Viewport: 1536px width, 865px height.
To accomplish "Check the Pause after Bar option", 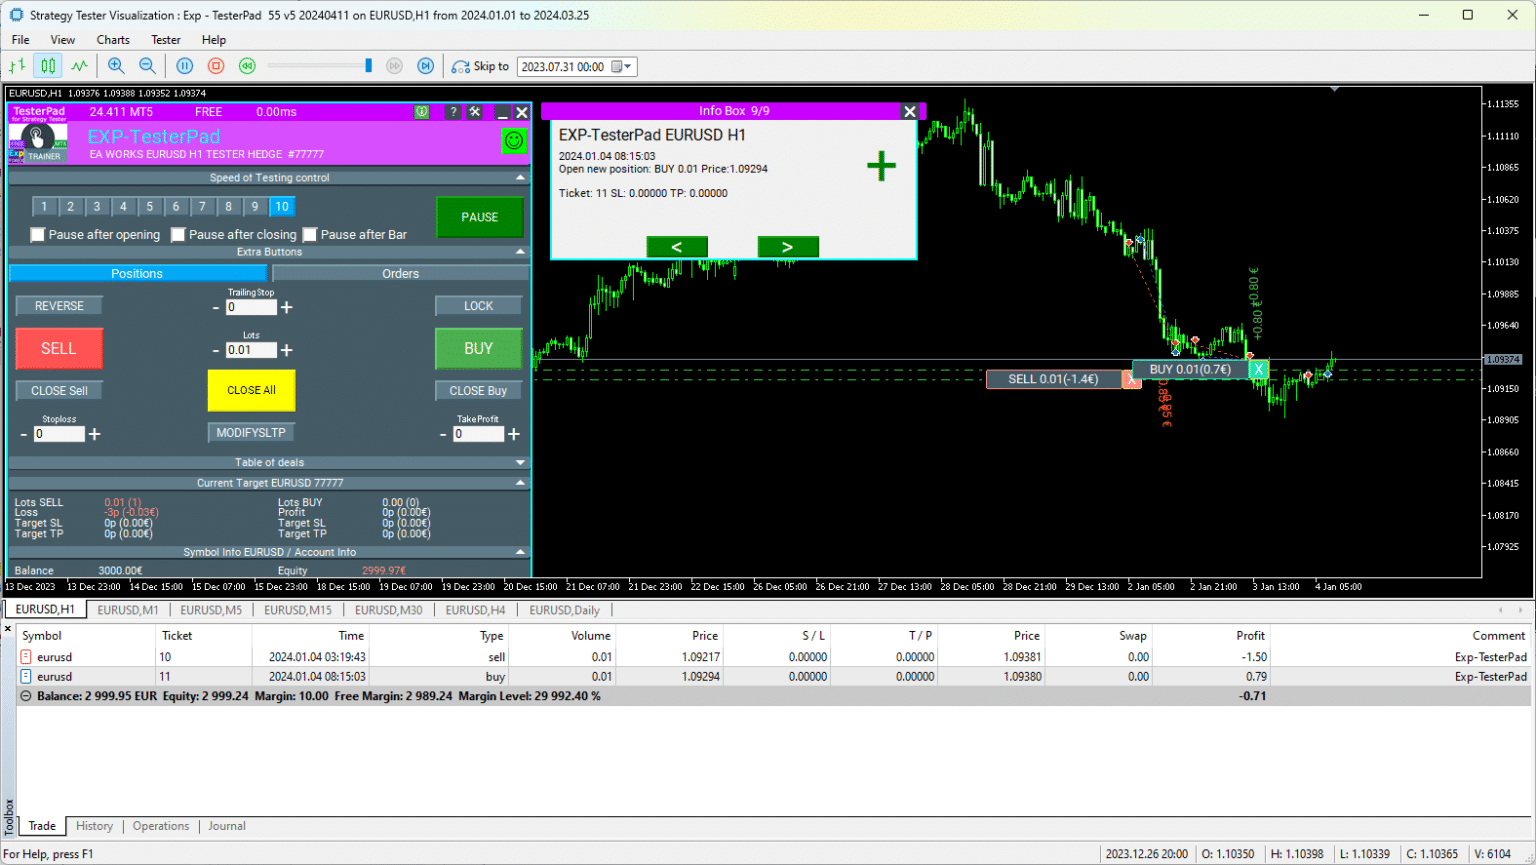I will [x=311, y=234].
